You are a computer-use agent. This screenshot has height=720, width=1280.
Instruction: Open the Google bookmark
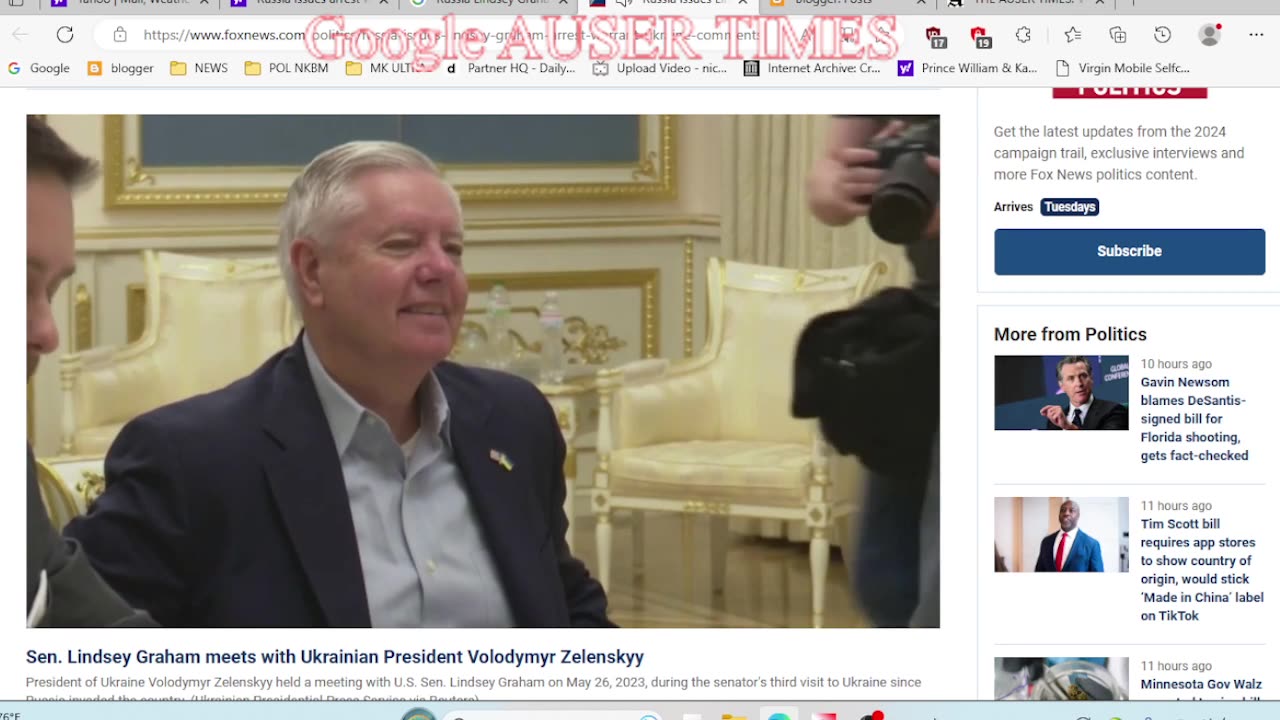click(x=39, y=68)
